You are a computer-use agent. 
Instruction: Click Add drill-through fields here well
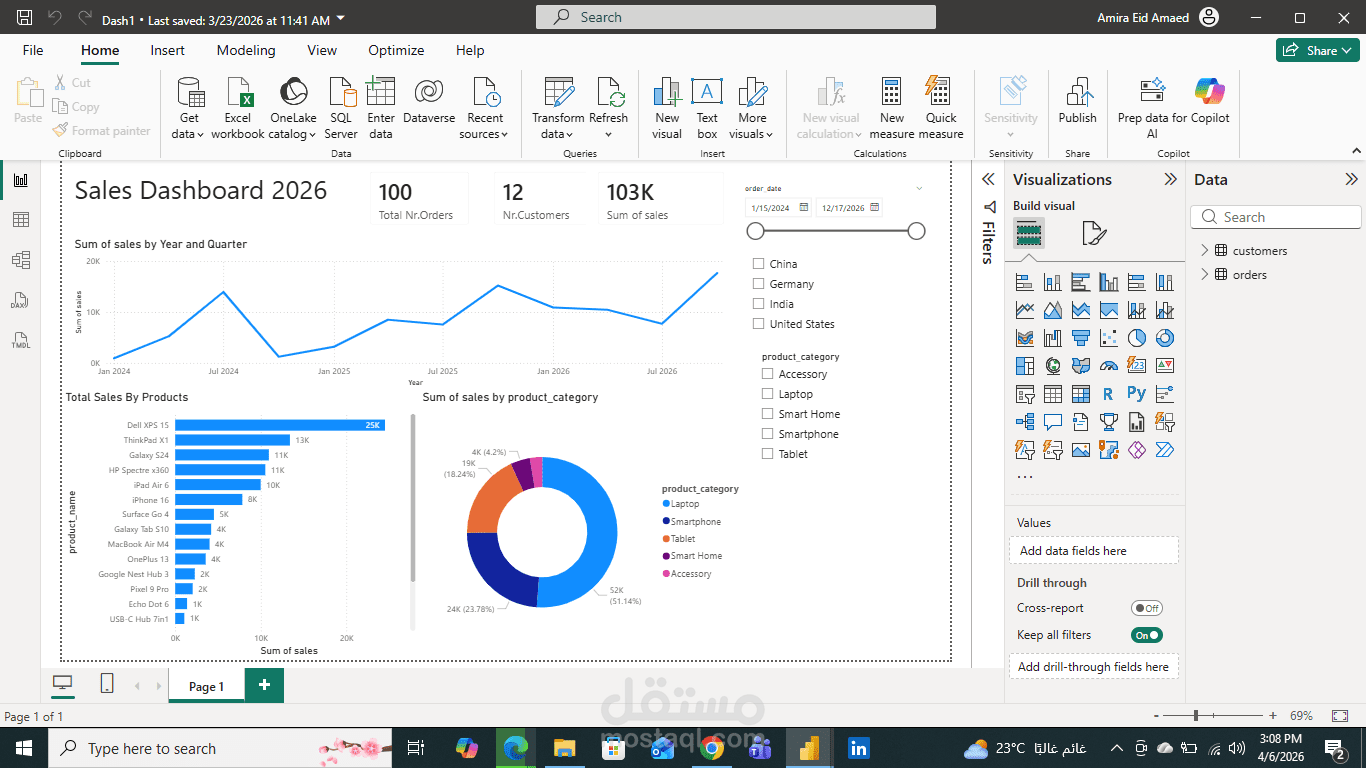(1093, 667)
